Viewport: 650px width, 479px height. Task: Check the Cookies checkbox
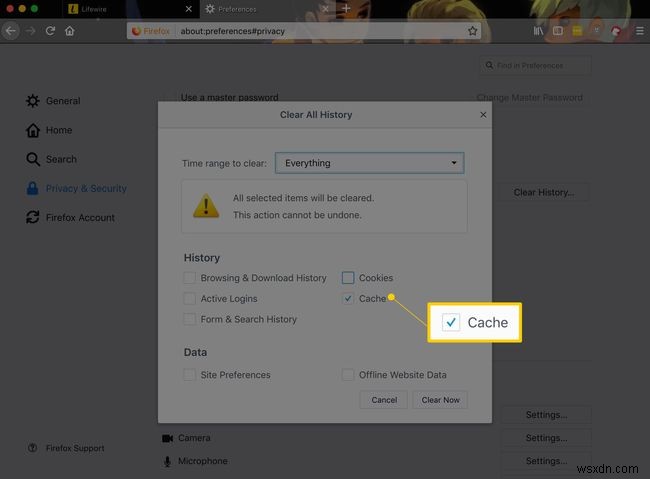pos(348,277)
